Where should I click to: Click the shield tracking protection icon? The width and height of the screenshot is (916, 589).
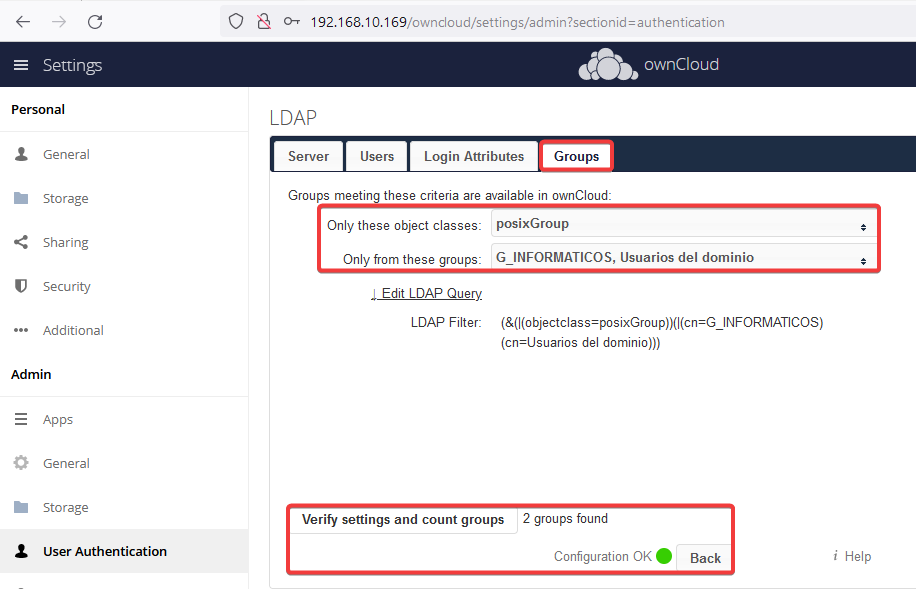[237, 21]
